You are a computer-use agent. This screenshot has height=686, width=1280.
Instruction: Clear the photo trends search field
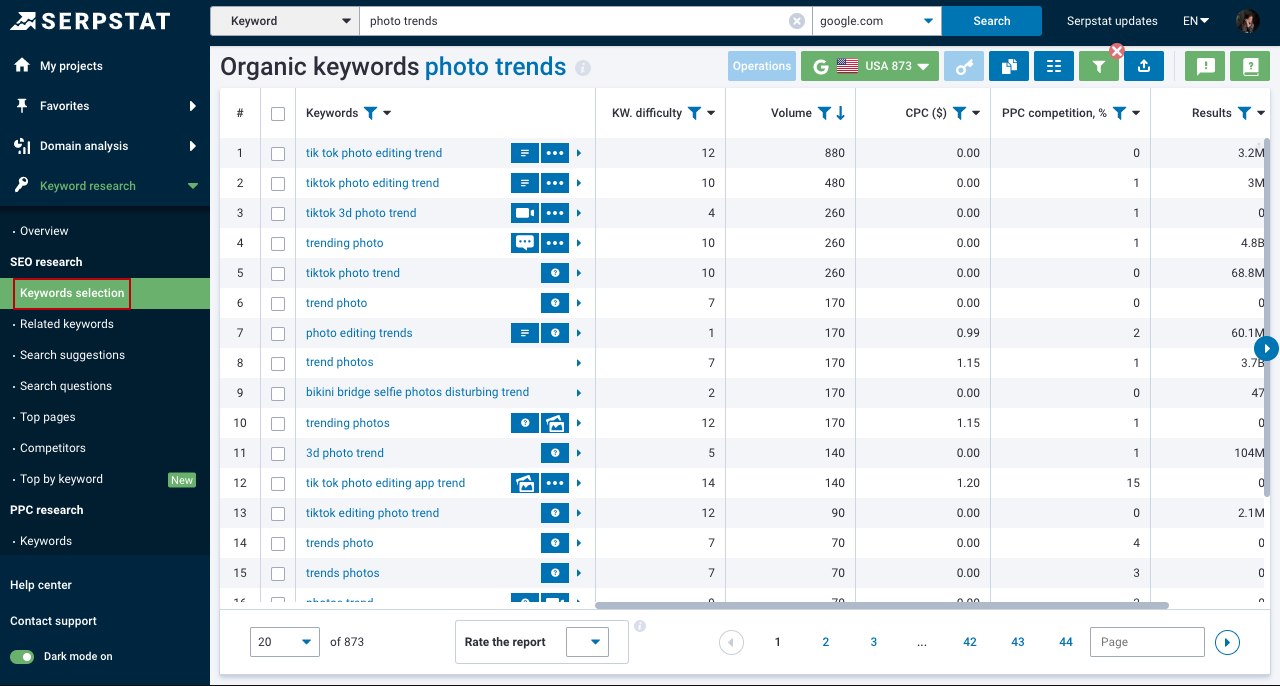point(796,21)
